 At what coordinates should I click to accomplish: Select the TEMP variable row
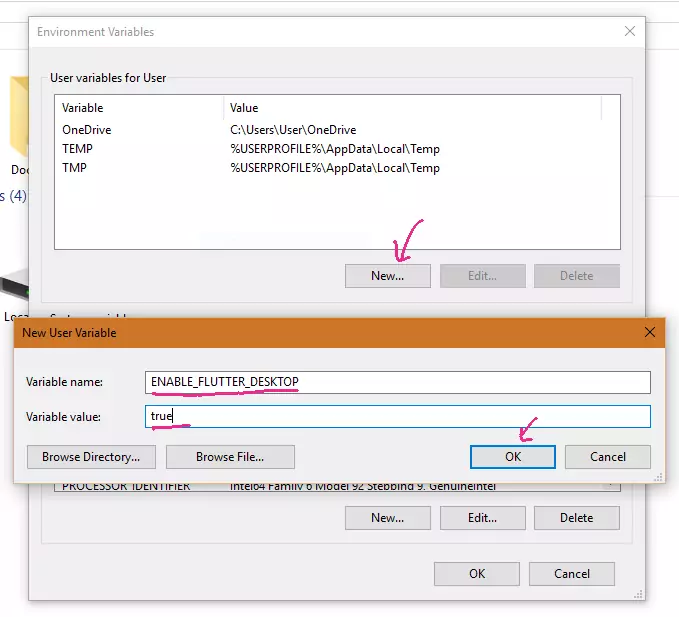[337, 149]
